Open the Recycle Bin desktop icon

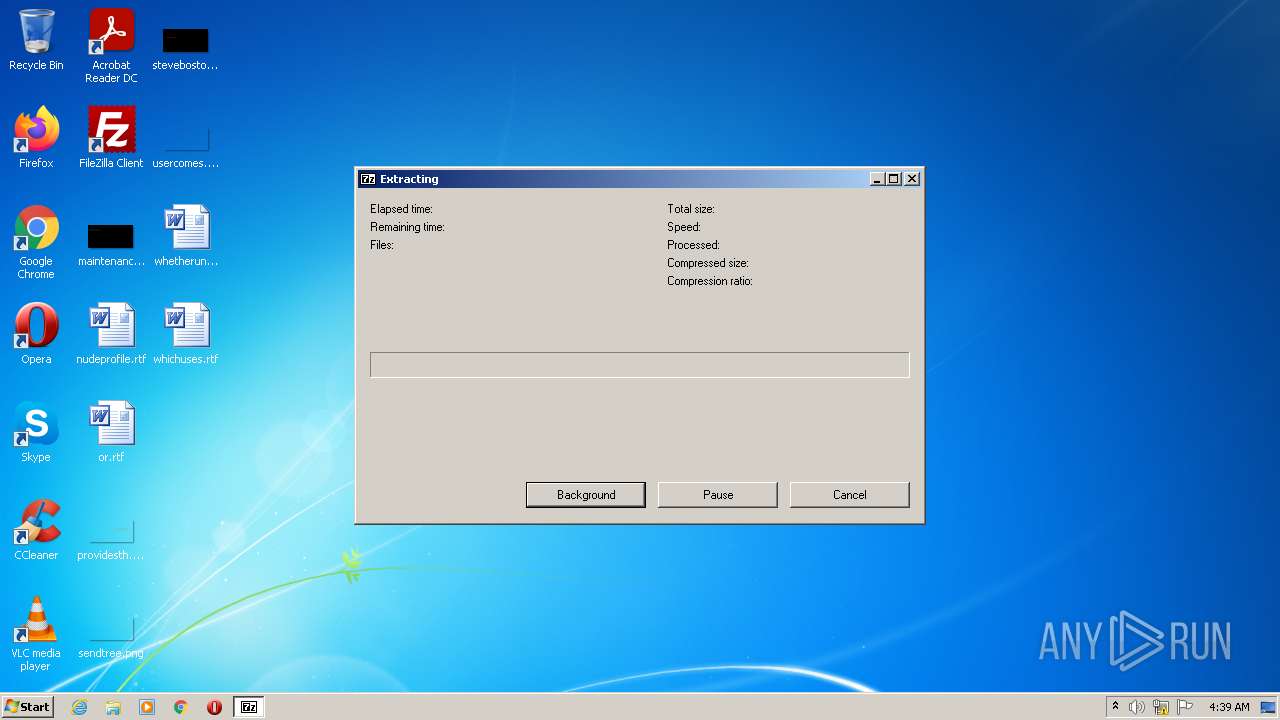[x=36, y=40]
